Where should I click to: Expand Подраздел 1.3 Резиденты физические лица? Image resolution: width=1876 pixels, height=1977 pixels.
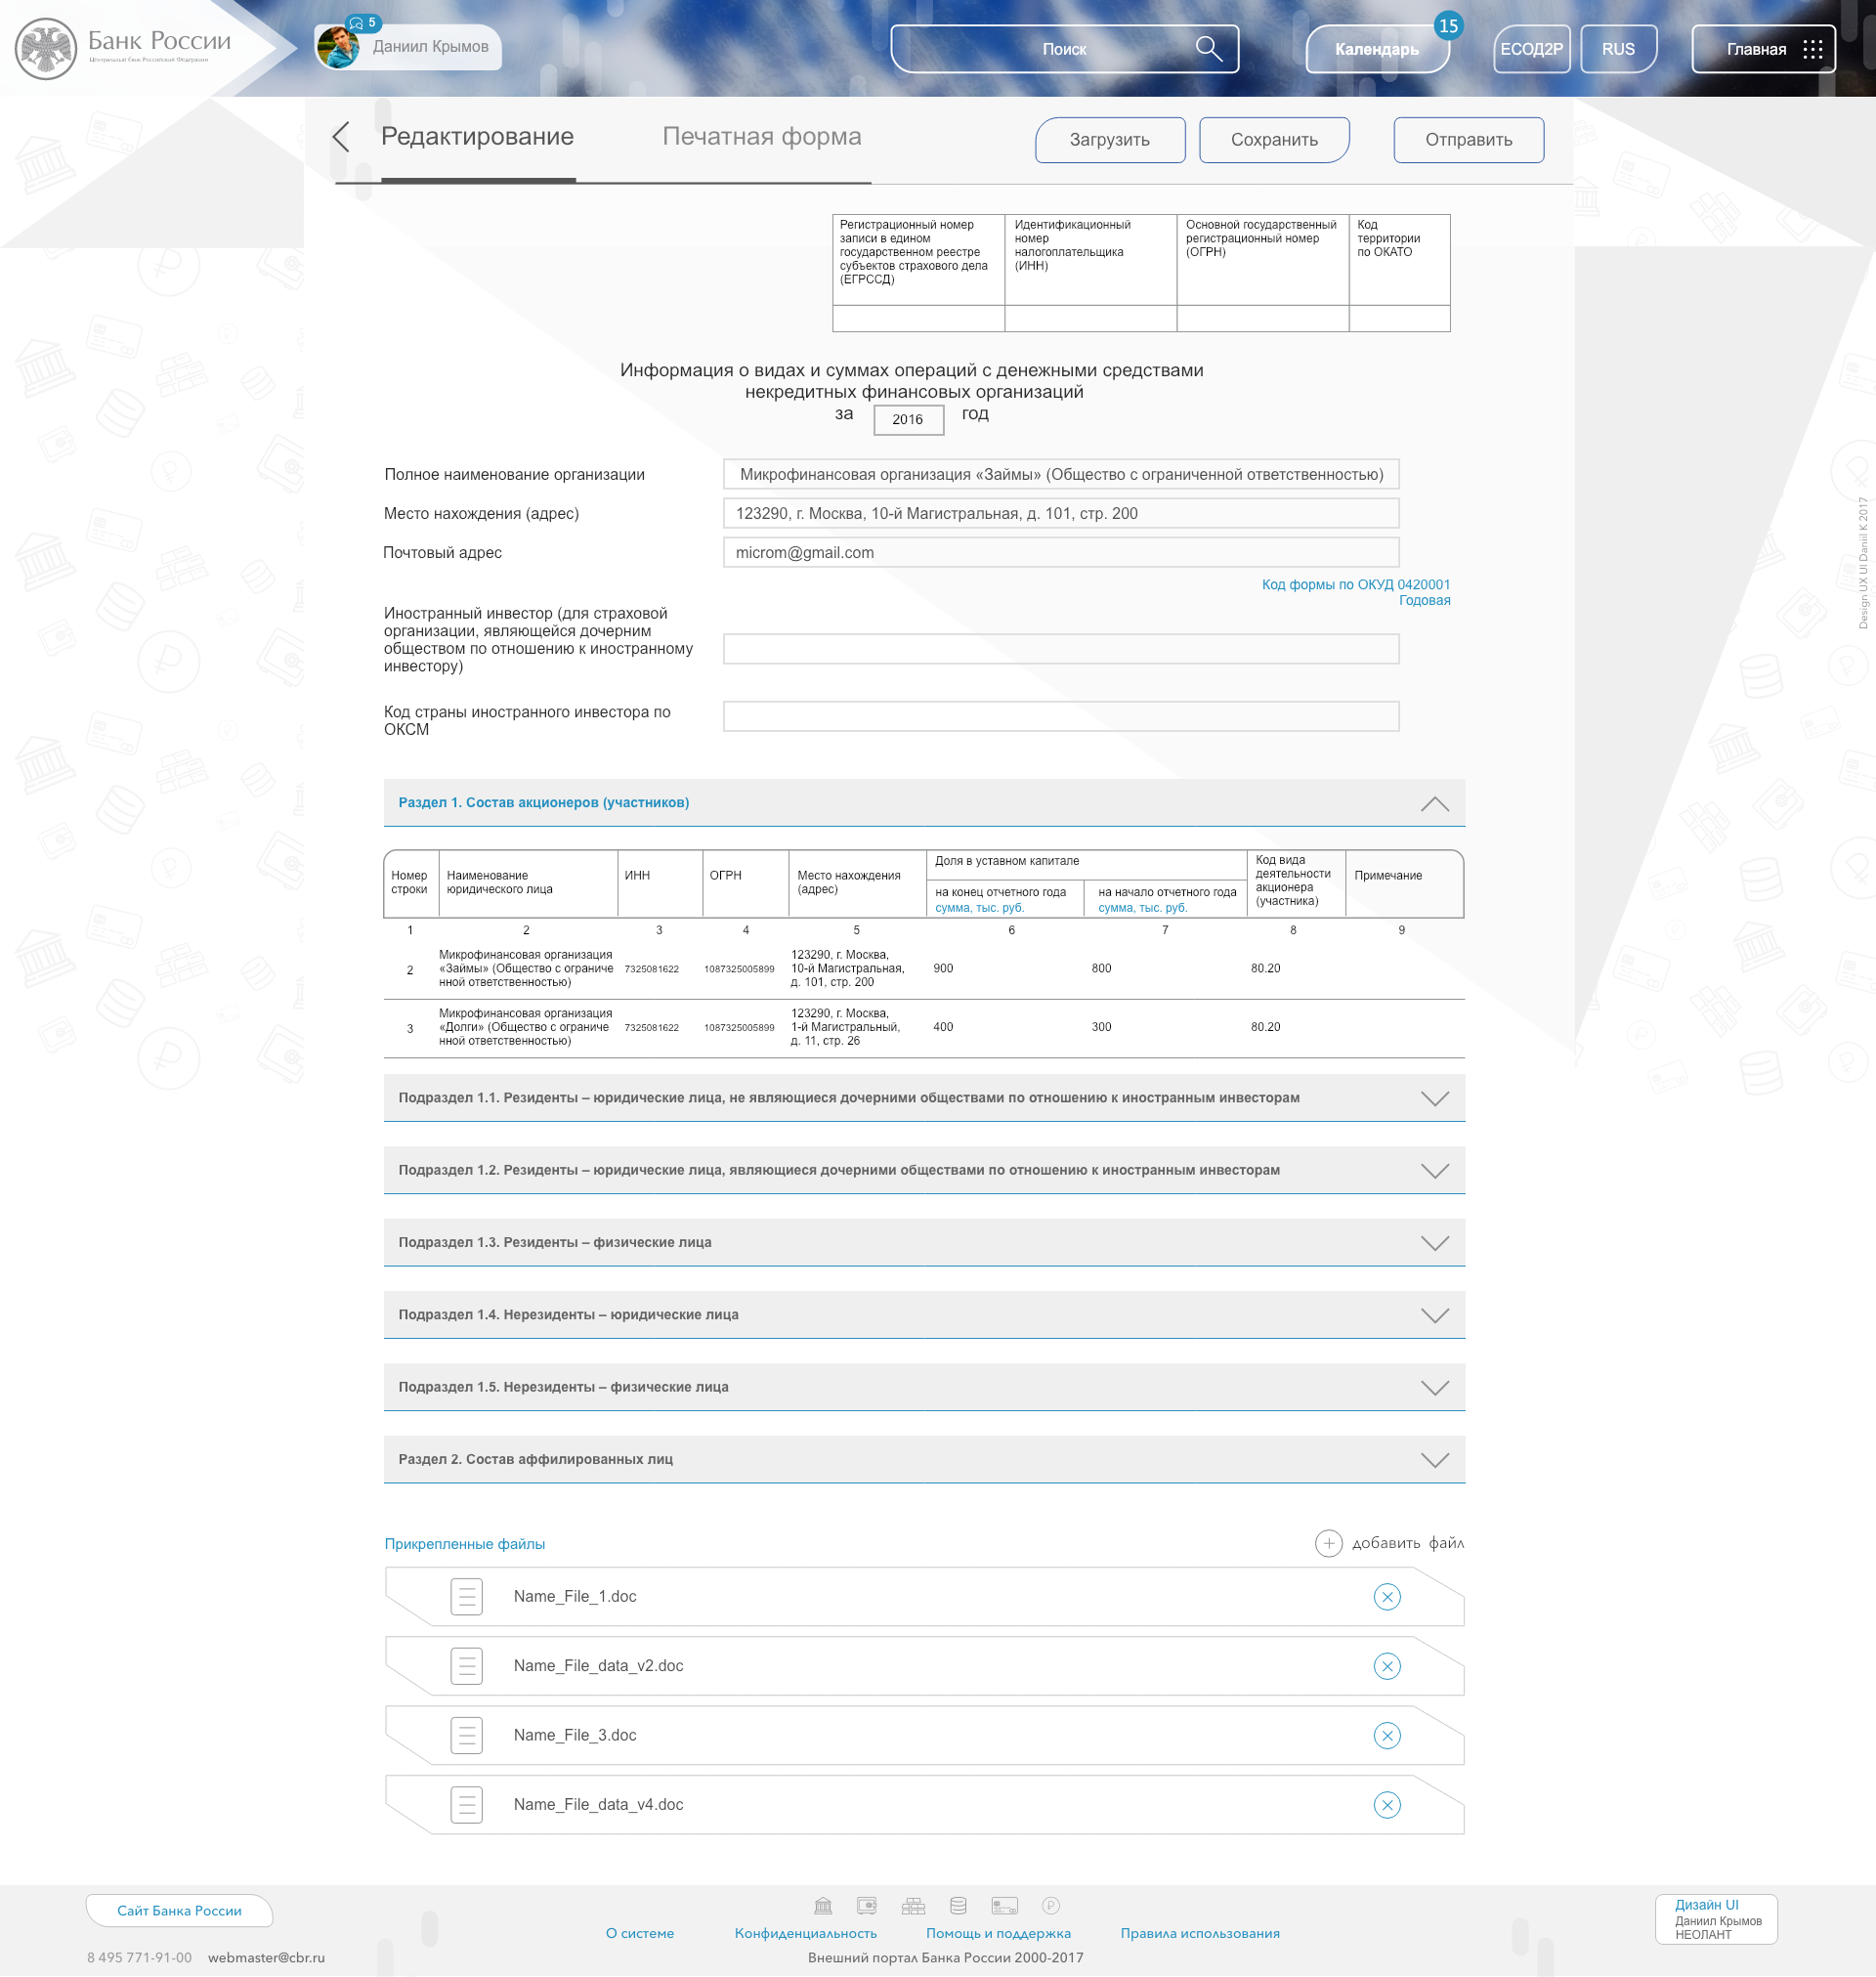click(1434, 1243)
